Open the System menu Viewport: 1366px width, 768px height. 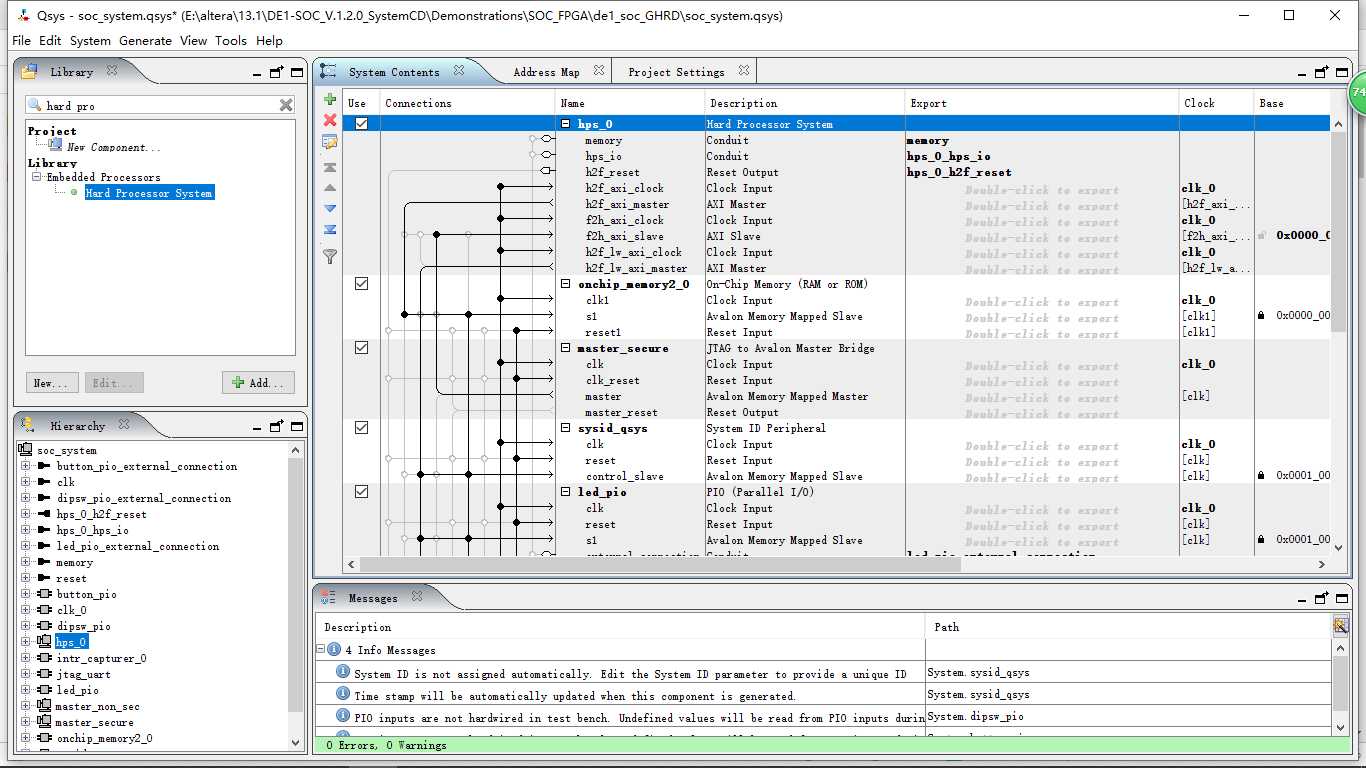coord(90,41)
